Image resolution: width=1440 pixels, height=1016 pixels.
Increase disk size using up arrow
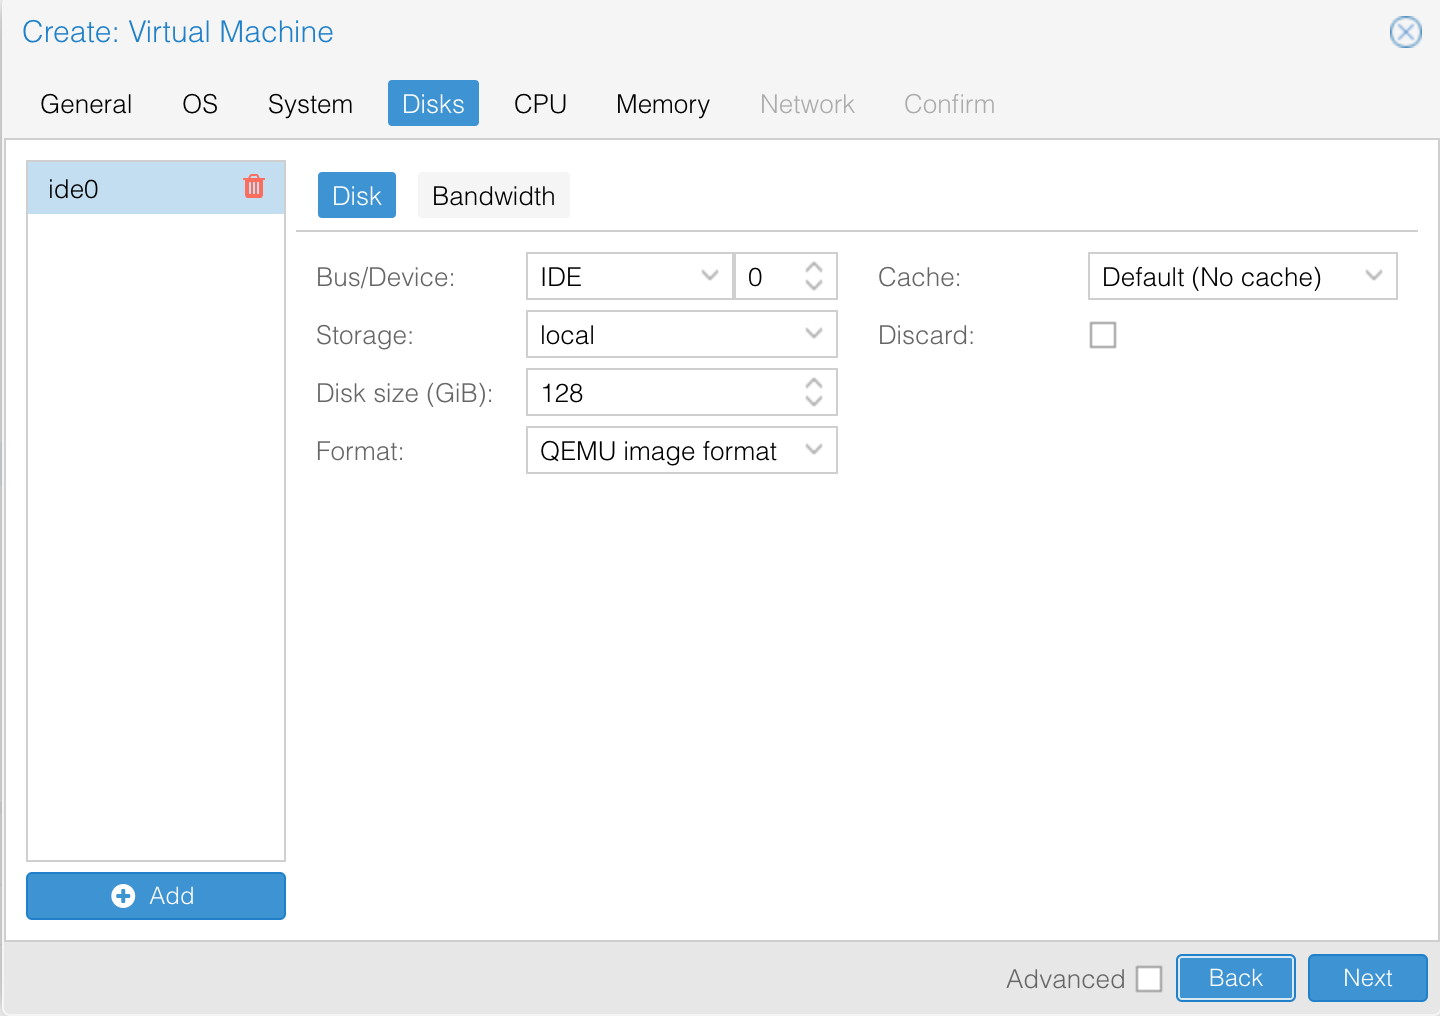[814, 384]
